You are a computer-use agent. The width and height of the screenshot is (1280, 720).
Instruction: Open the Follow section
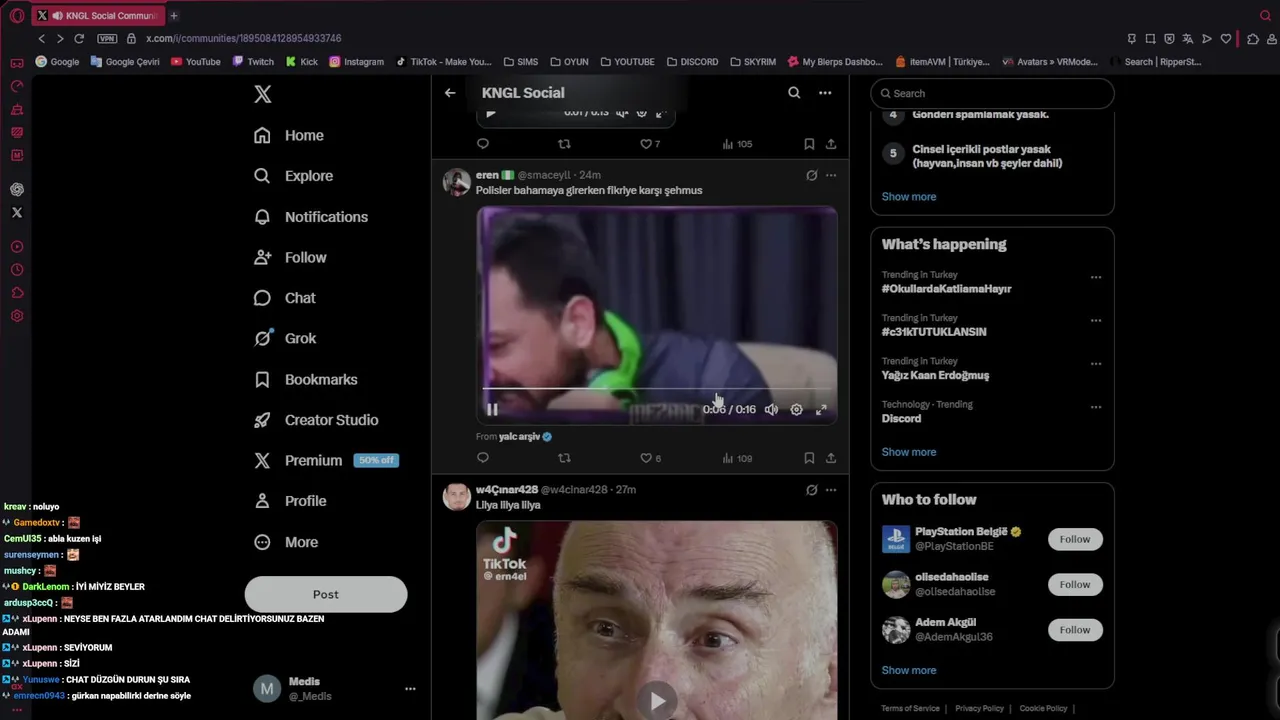290,257
